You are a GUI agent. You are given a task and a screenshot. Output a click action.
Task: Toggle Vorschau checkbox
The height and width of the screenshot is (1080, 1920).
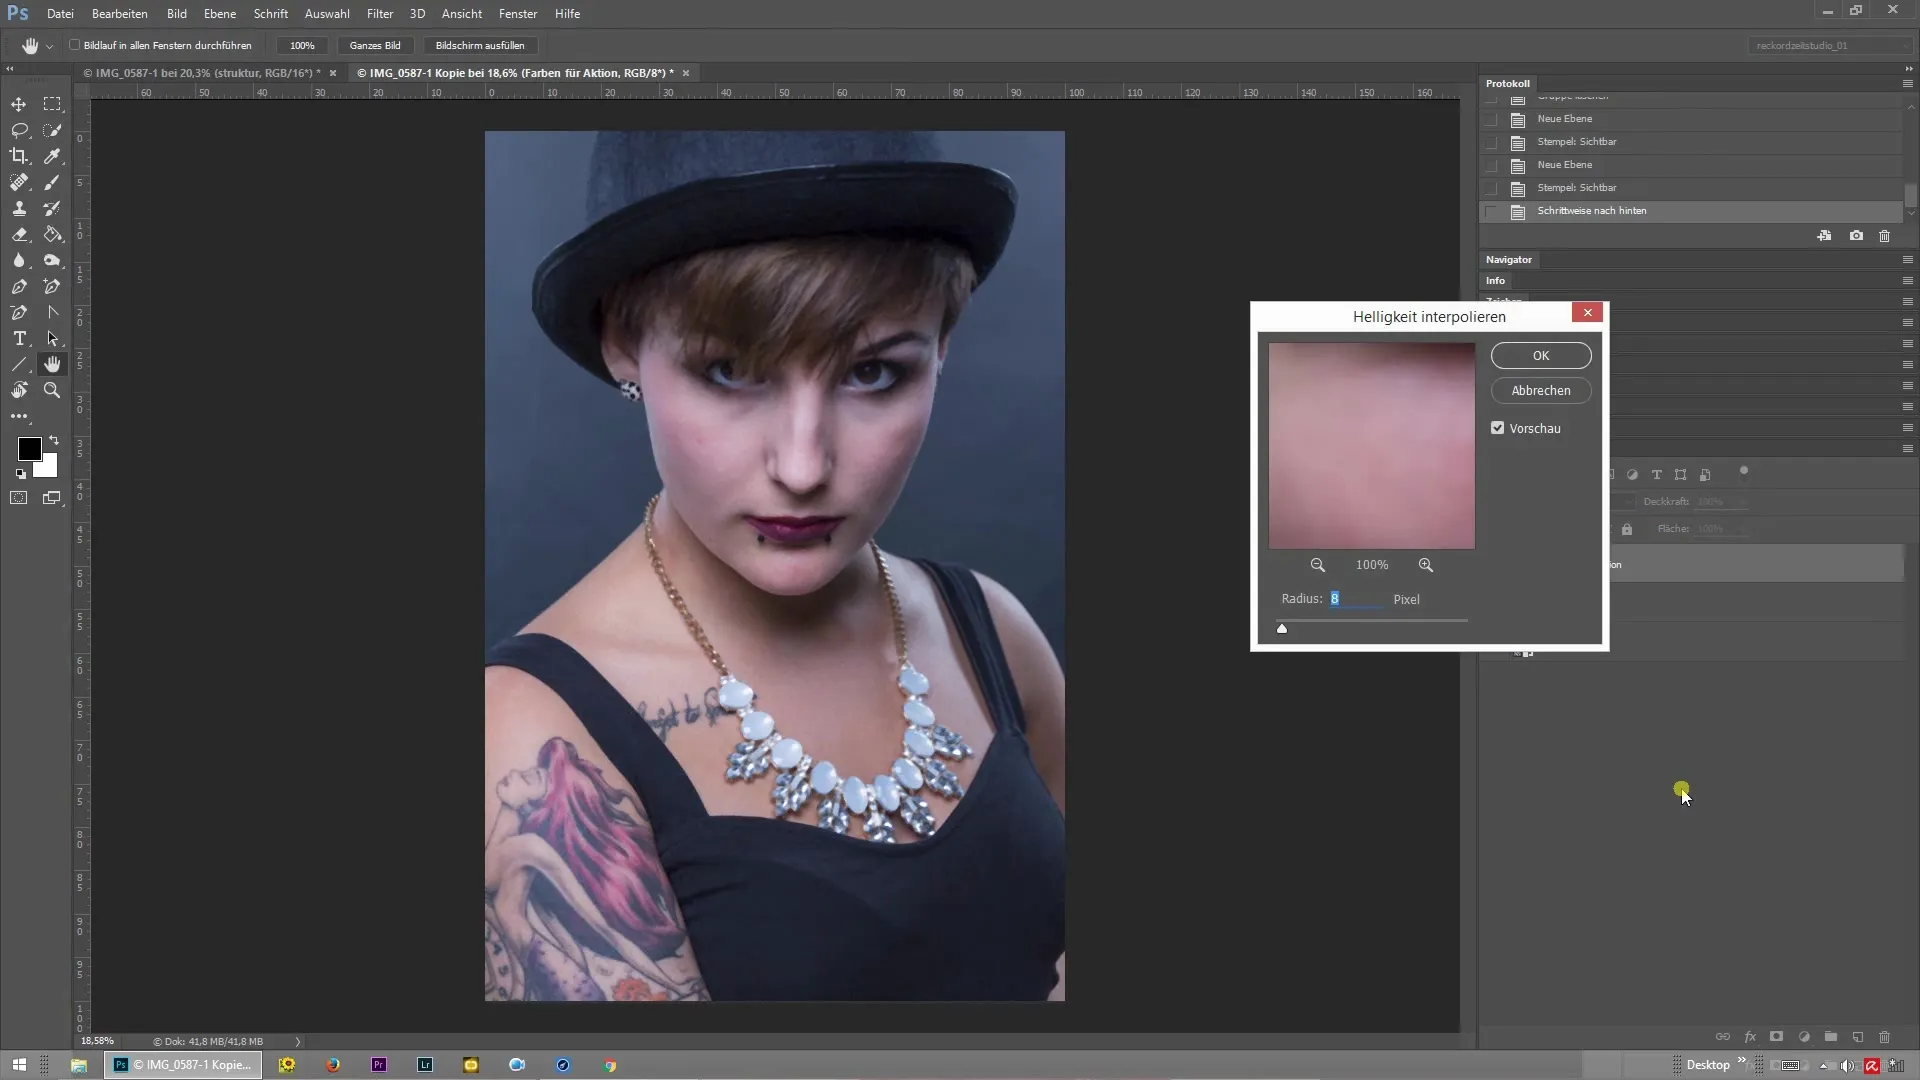(x=1498, y=428)
